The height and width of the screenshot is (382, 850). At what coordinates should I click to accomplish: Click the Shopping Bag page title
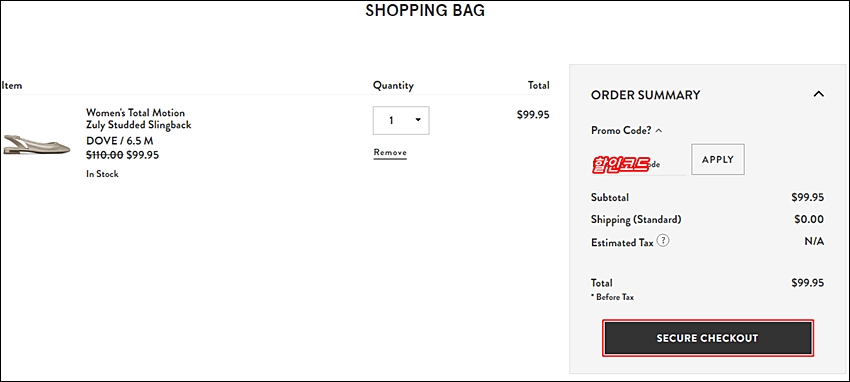425,10
